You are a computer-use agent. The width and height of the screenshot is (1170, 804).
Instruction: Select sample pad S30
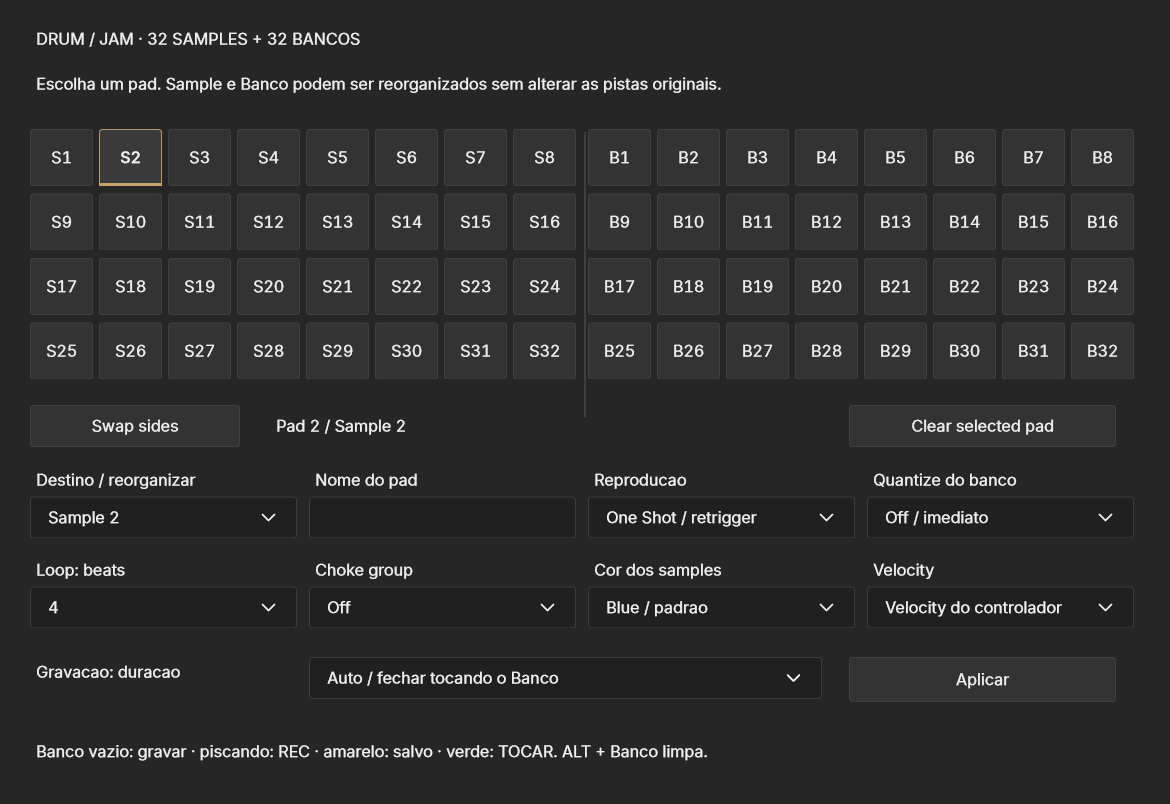pos(407,351)
